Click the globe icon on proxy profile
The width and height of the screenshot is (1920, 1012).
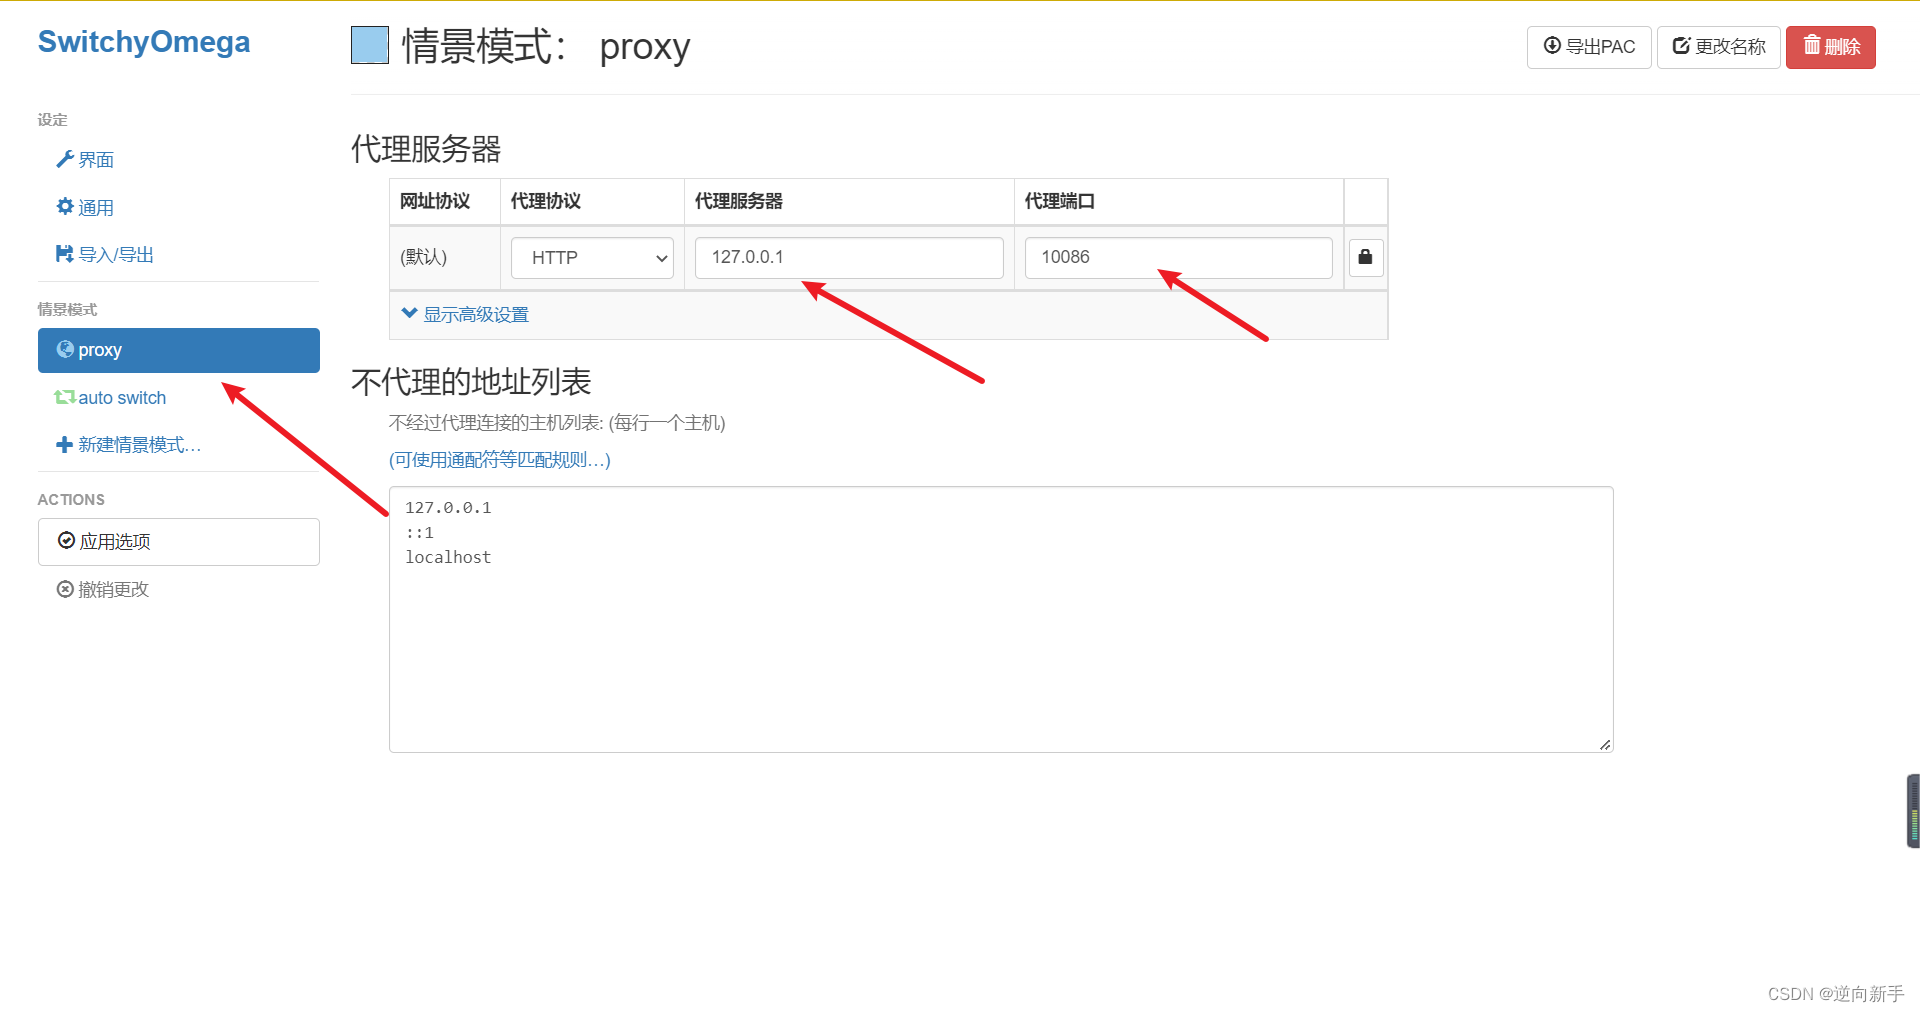(65, 349)
